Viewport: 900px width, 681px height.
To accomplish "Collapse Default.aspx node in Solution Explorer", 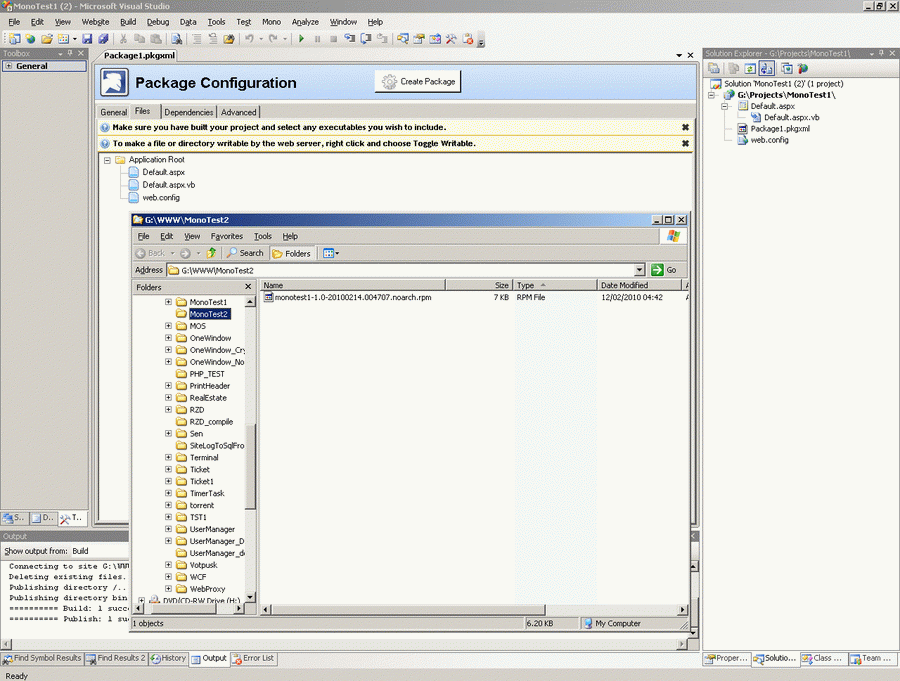I will [724, 106].
